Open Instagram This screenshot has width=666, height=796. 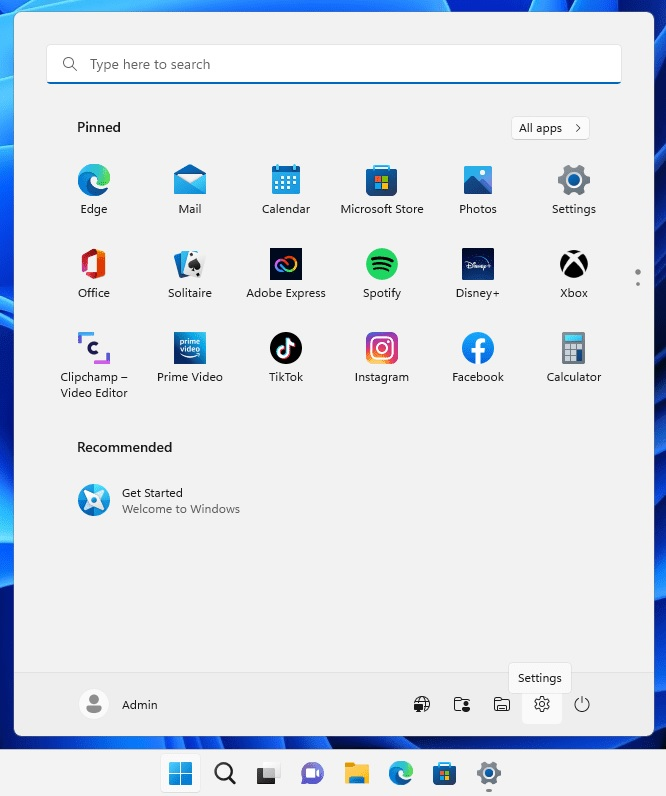[x=382, y=357]
